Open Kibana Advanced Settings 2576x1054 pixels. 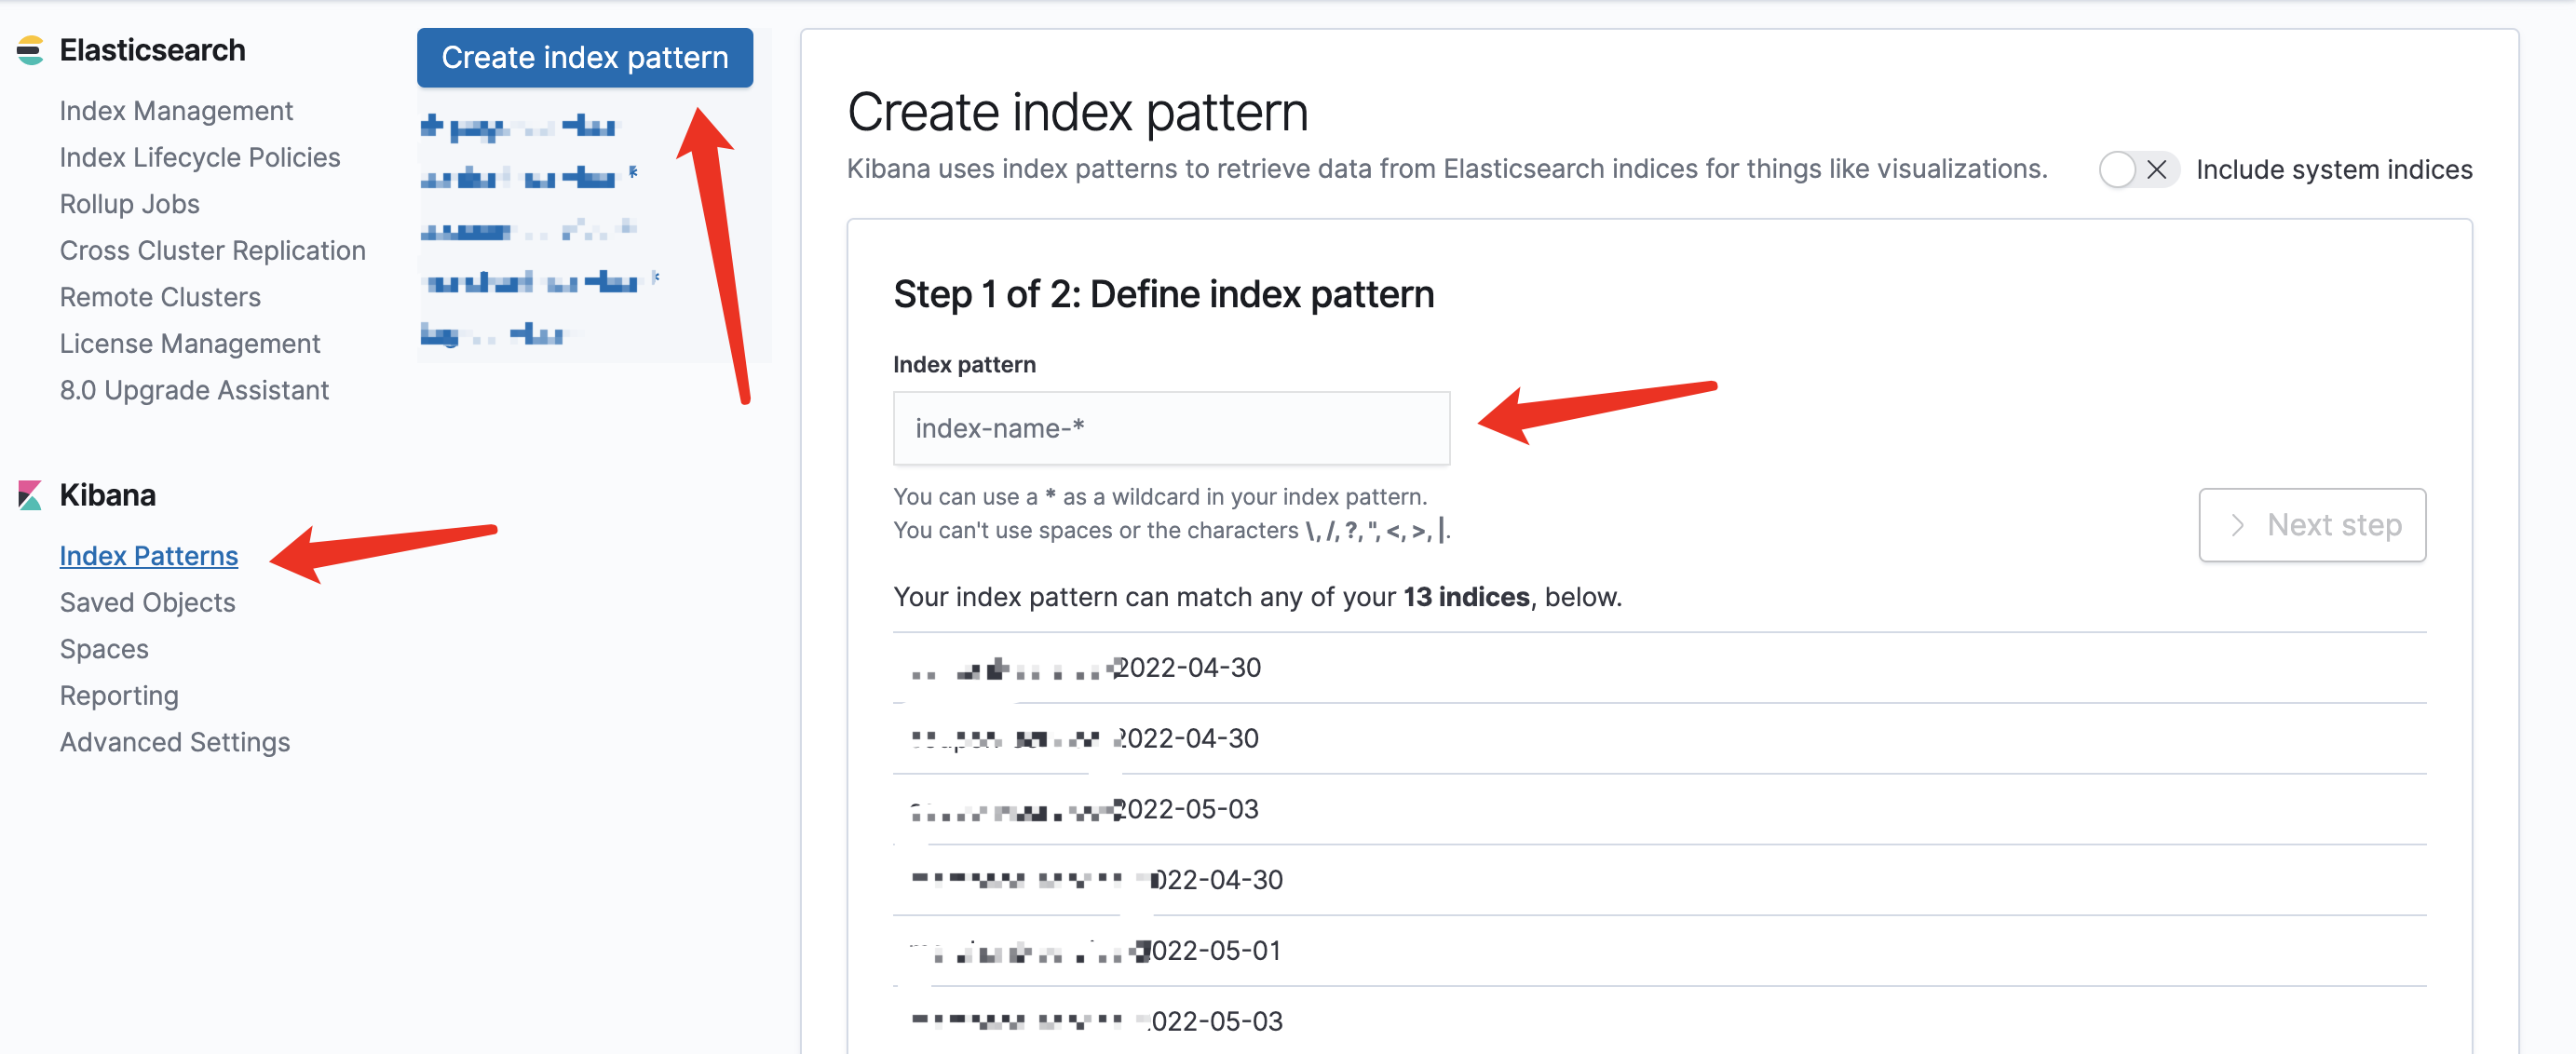175,742
